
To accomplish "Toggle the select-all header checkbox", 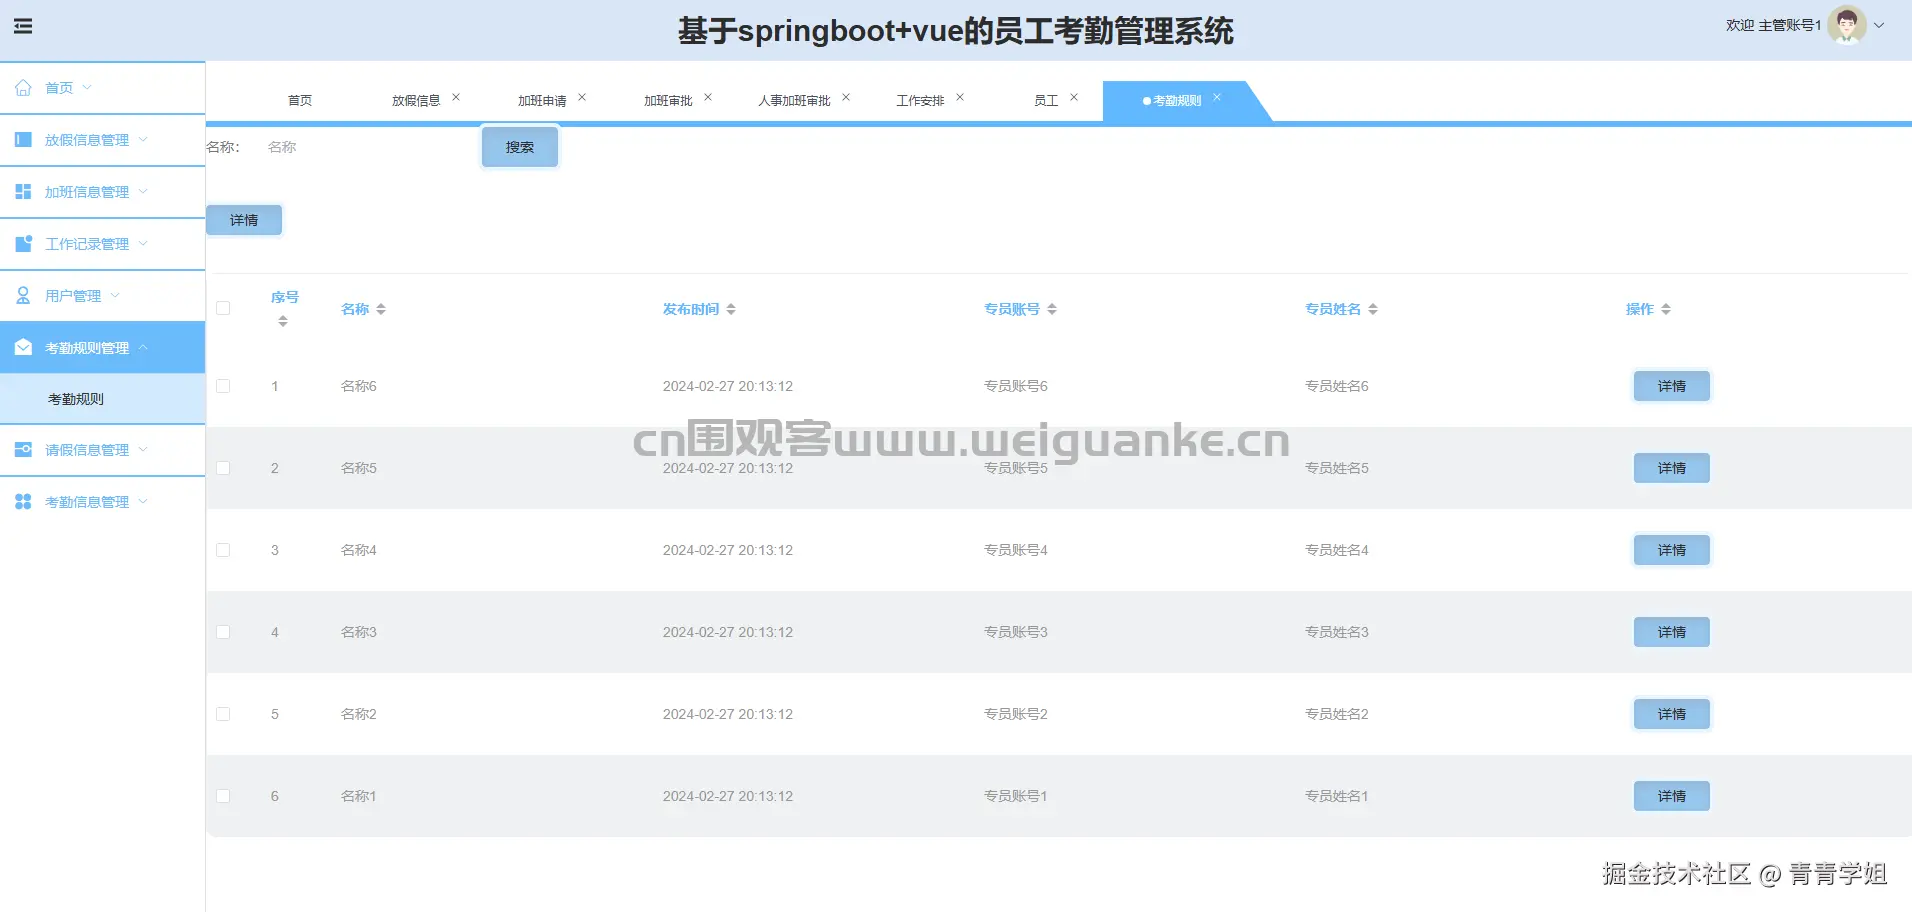I will pyautogui.click(x=223, y=308).
